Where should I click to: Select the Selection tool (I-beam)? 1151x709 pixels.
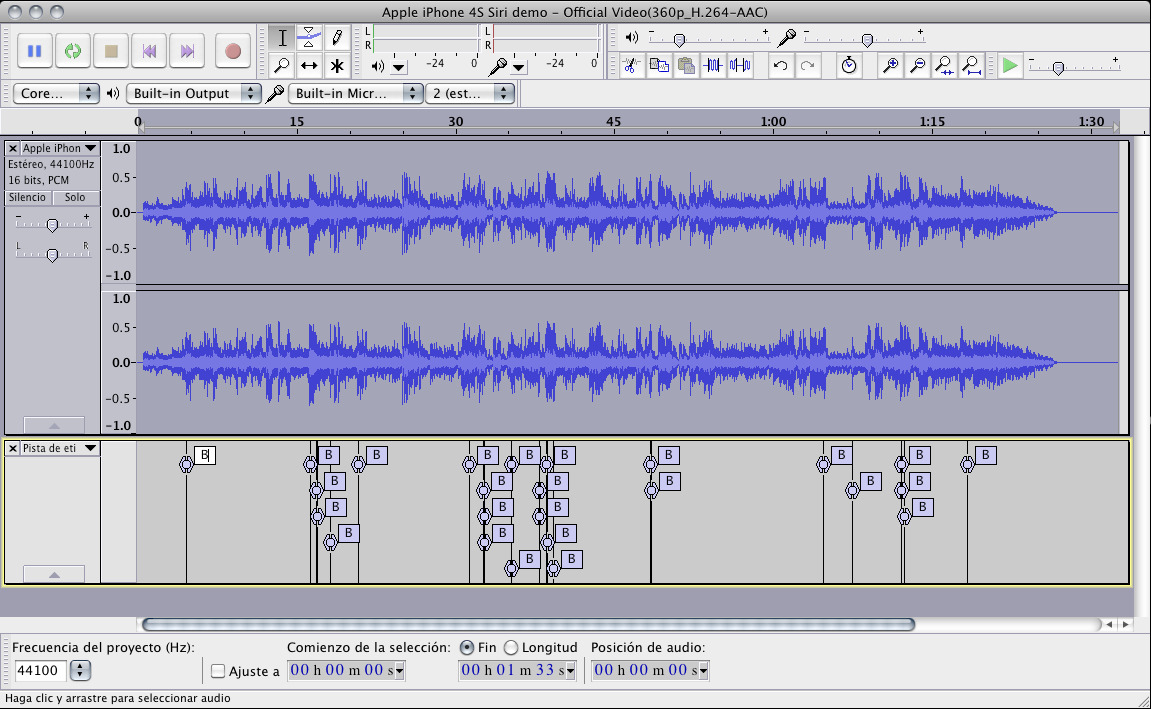[x=282, y=36]
